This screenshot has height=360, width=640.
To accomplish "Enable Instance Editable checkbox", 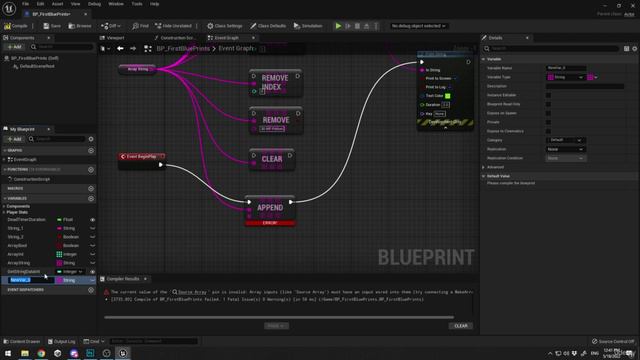I will 548,95.
